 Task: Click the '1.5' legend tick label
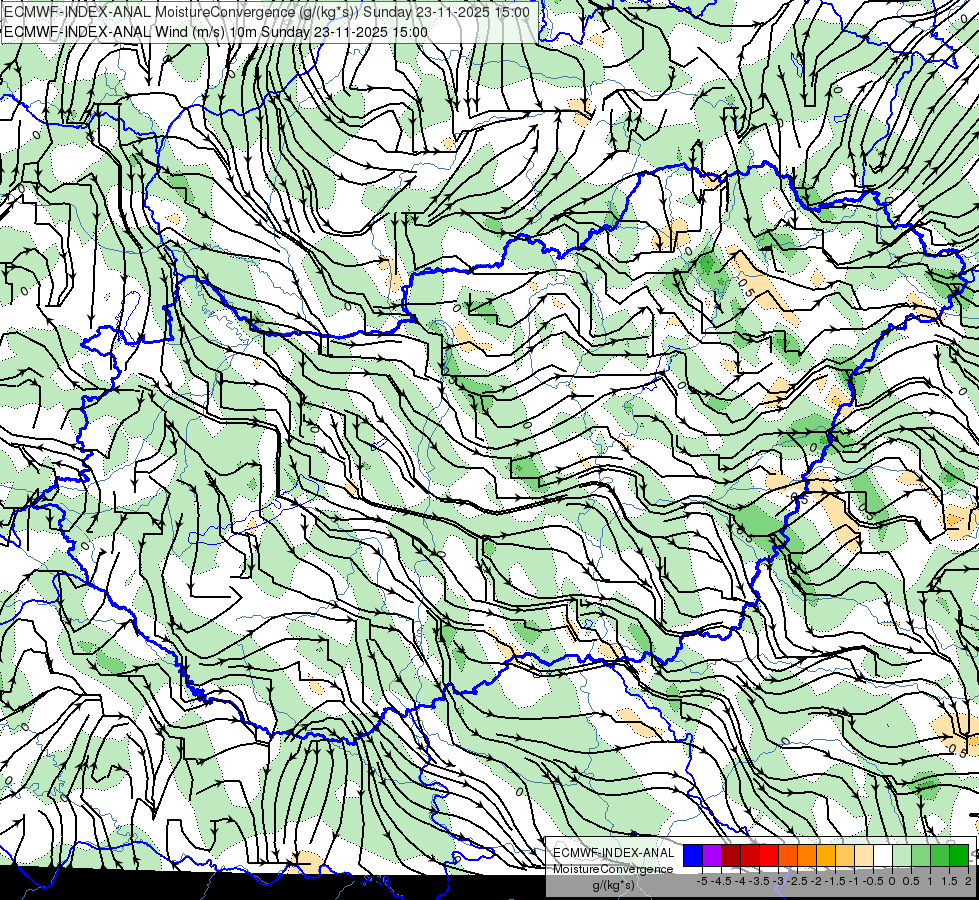949,881
